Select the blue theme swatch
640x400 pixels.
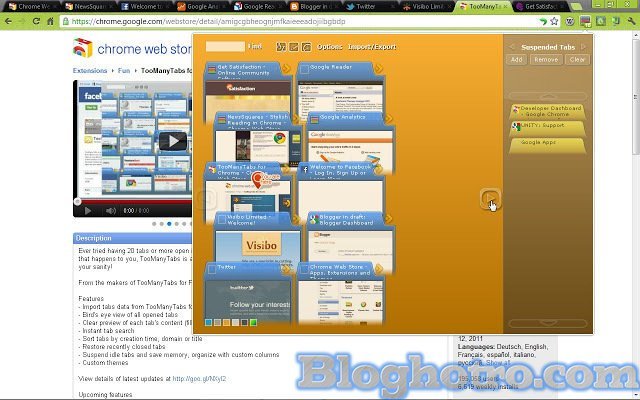coord(209,322)
